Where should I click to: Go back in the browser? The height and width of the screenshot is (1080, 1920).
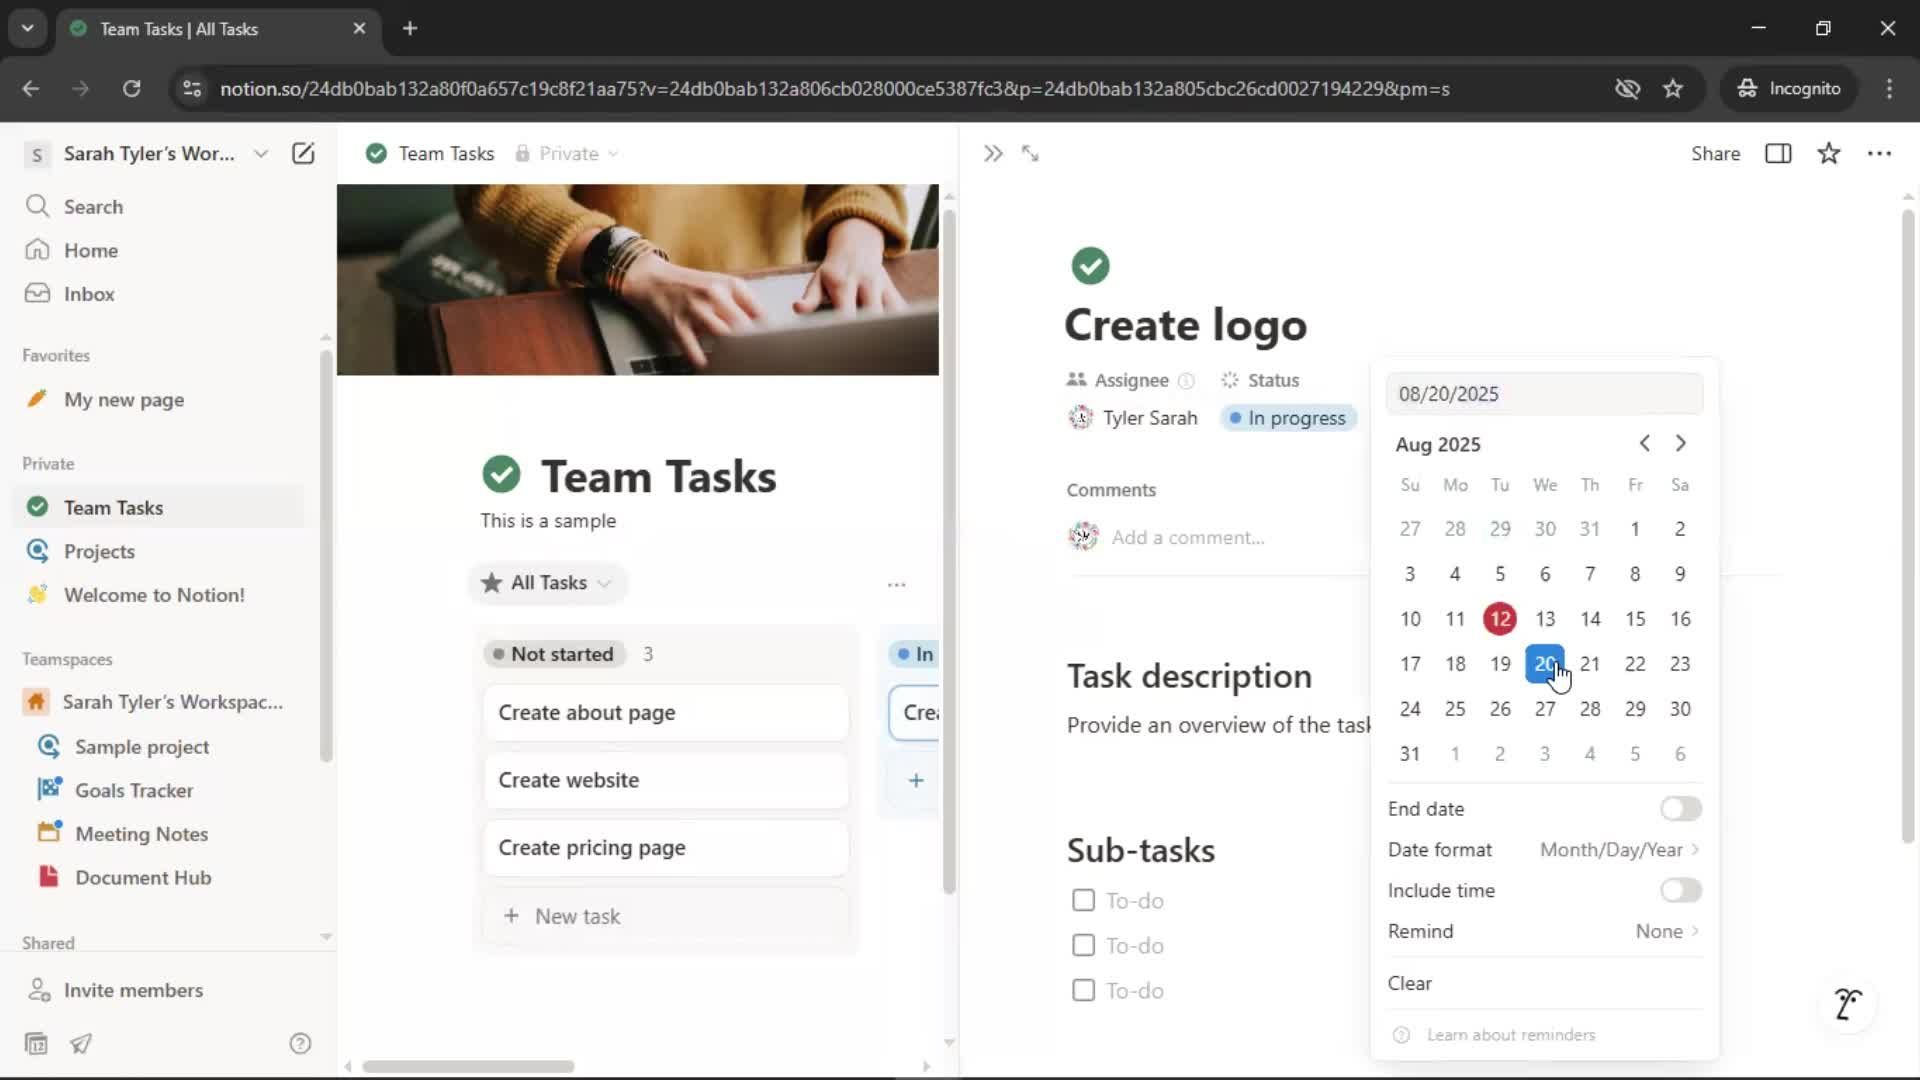(31, 89)
